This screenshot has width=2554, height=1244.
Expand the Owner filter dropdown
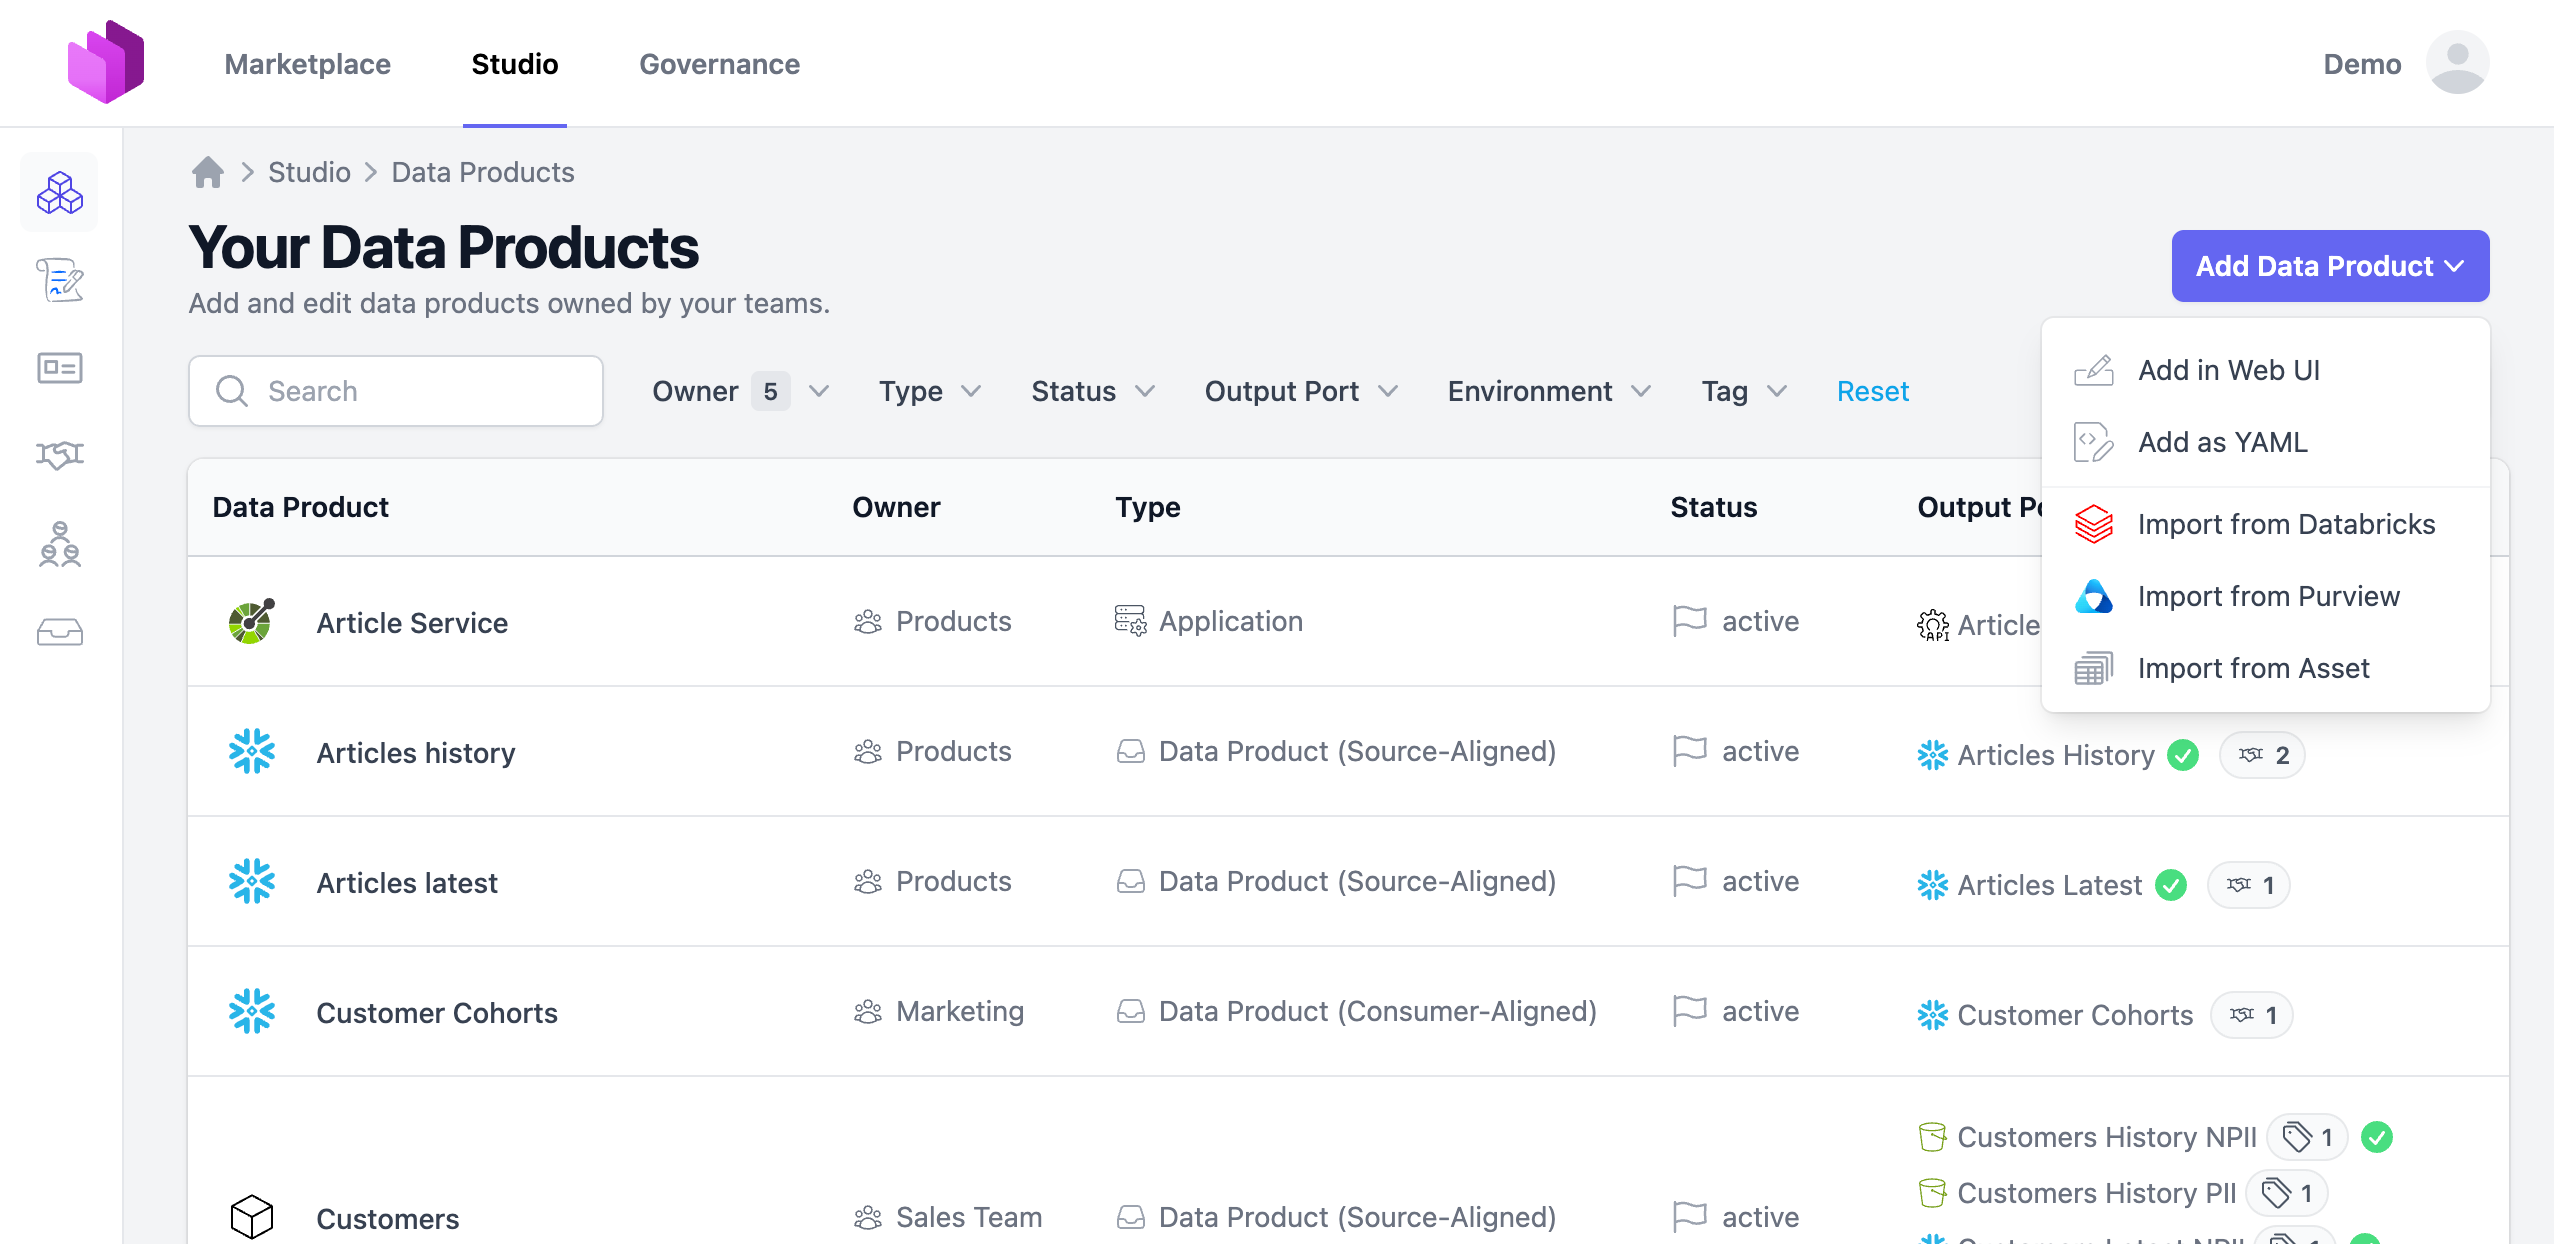pos(740,391)
